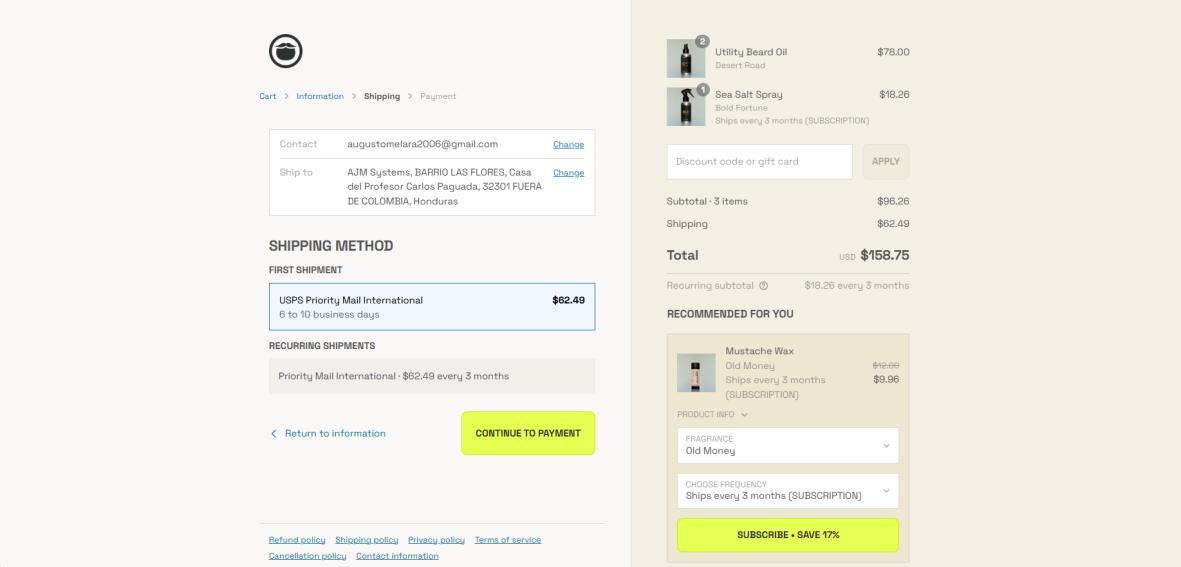Click the Mustache Wax product name
Image resolution: width=1181 pixels, height=567 pixels.
click(759, 351)
